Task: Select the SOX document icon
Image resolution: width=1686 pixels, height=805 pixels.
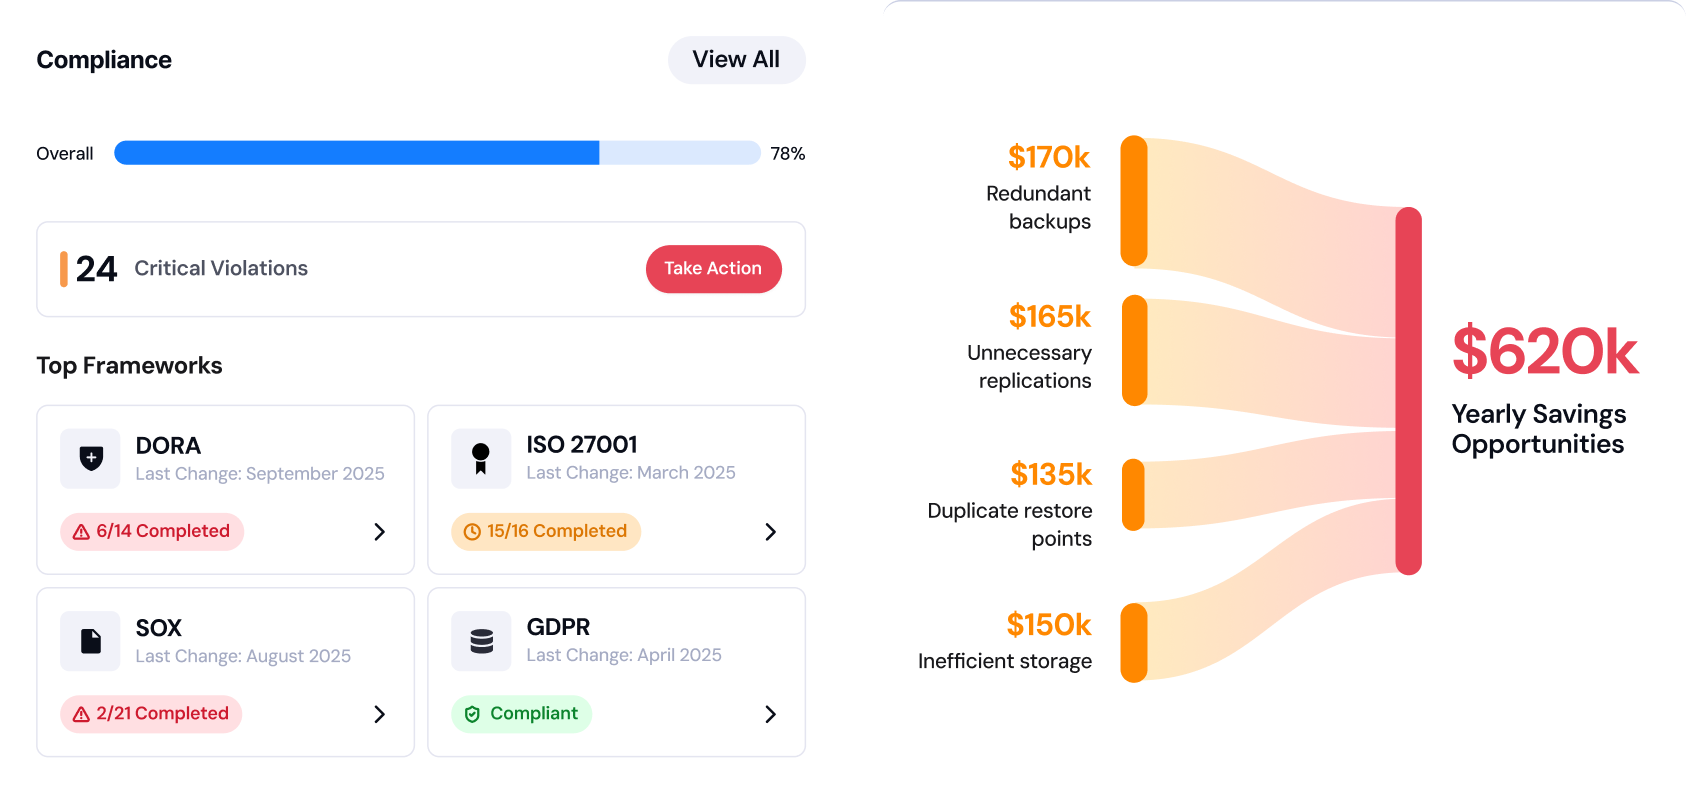Action: [x=90, y=640]
